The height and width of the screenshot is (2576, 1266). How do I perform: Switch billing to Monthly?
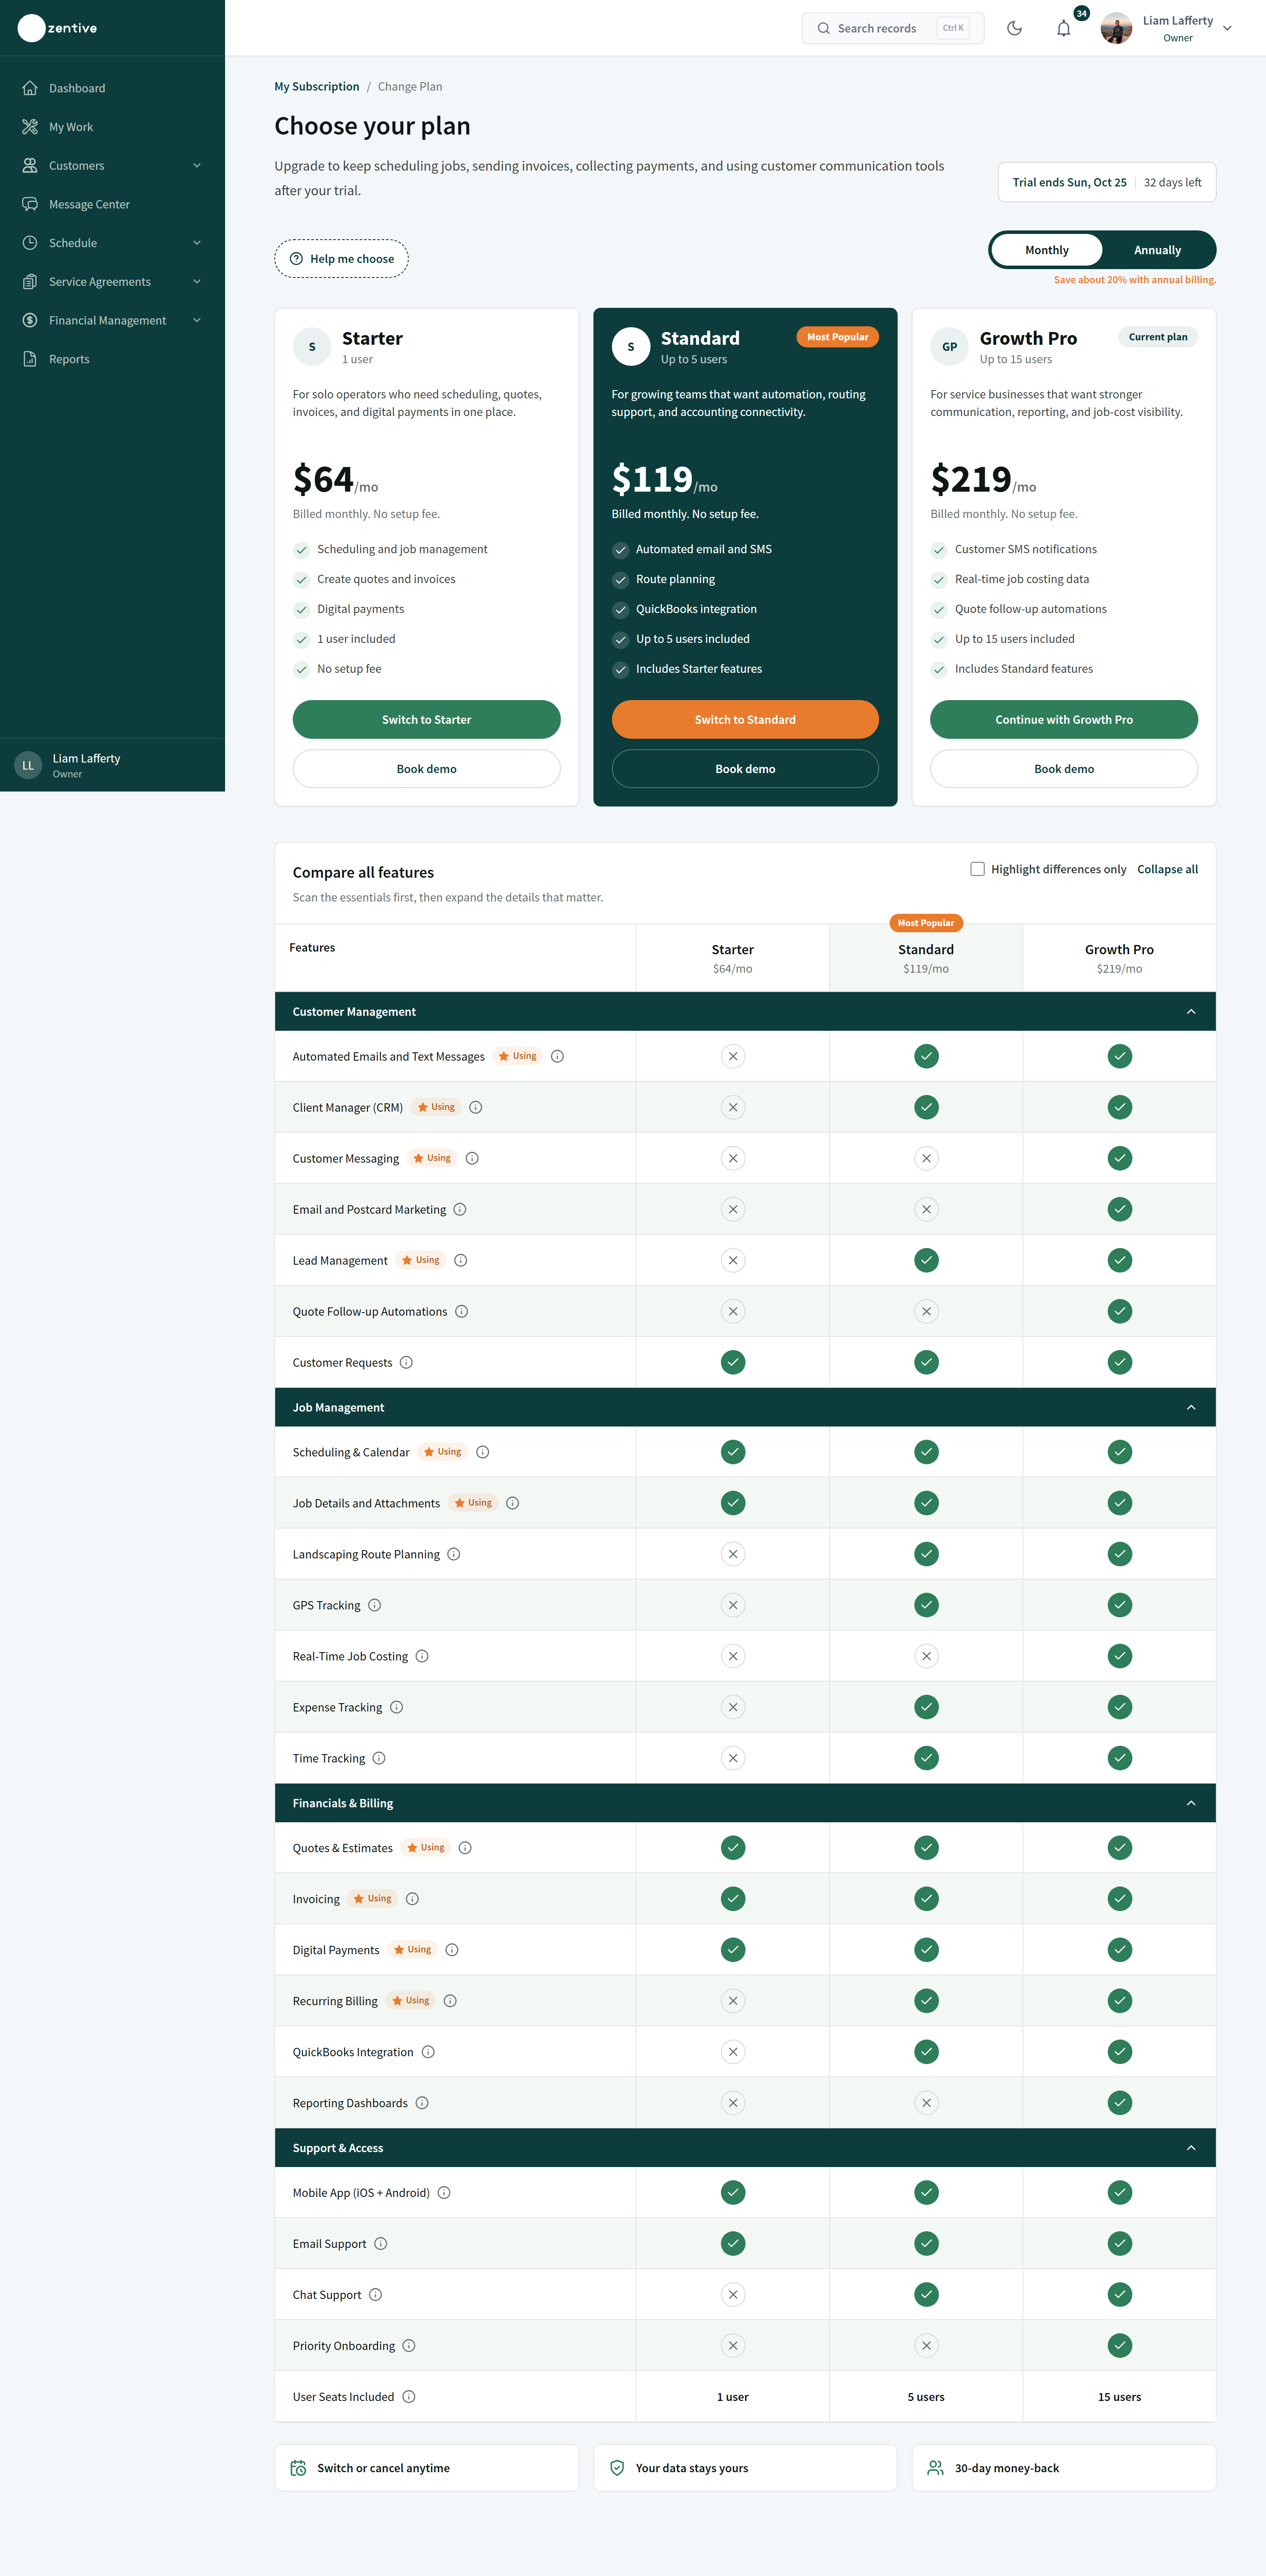[x=1047, y=250]
